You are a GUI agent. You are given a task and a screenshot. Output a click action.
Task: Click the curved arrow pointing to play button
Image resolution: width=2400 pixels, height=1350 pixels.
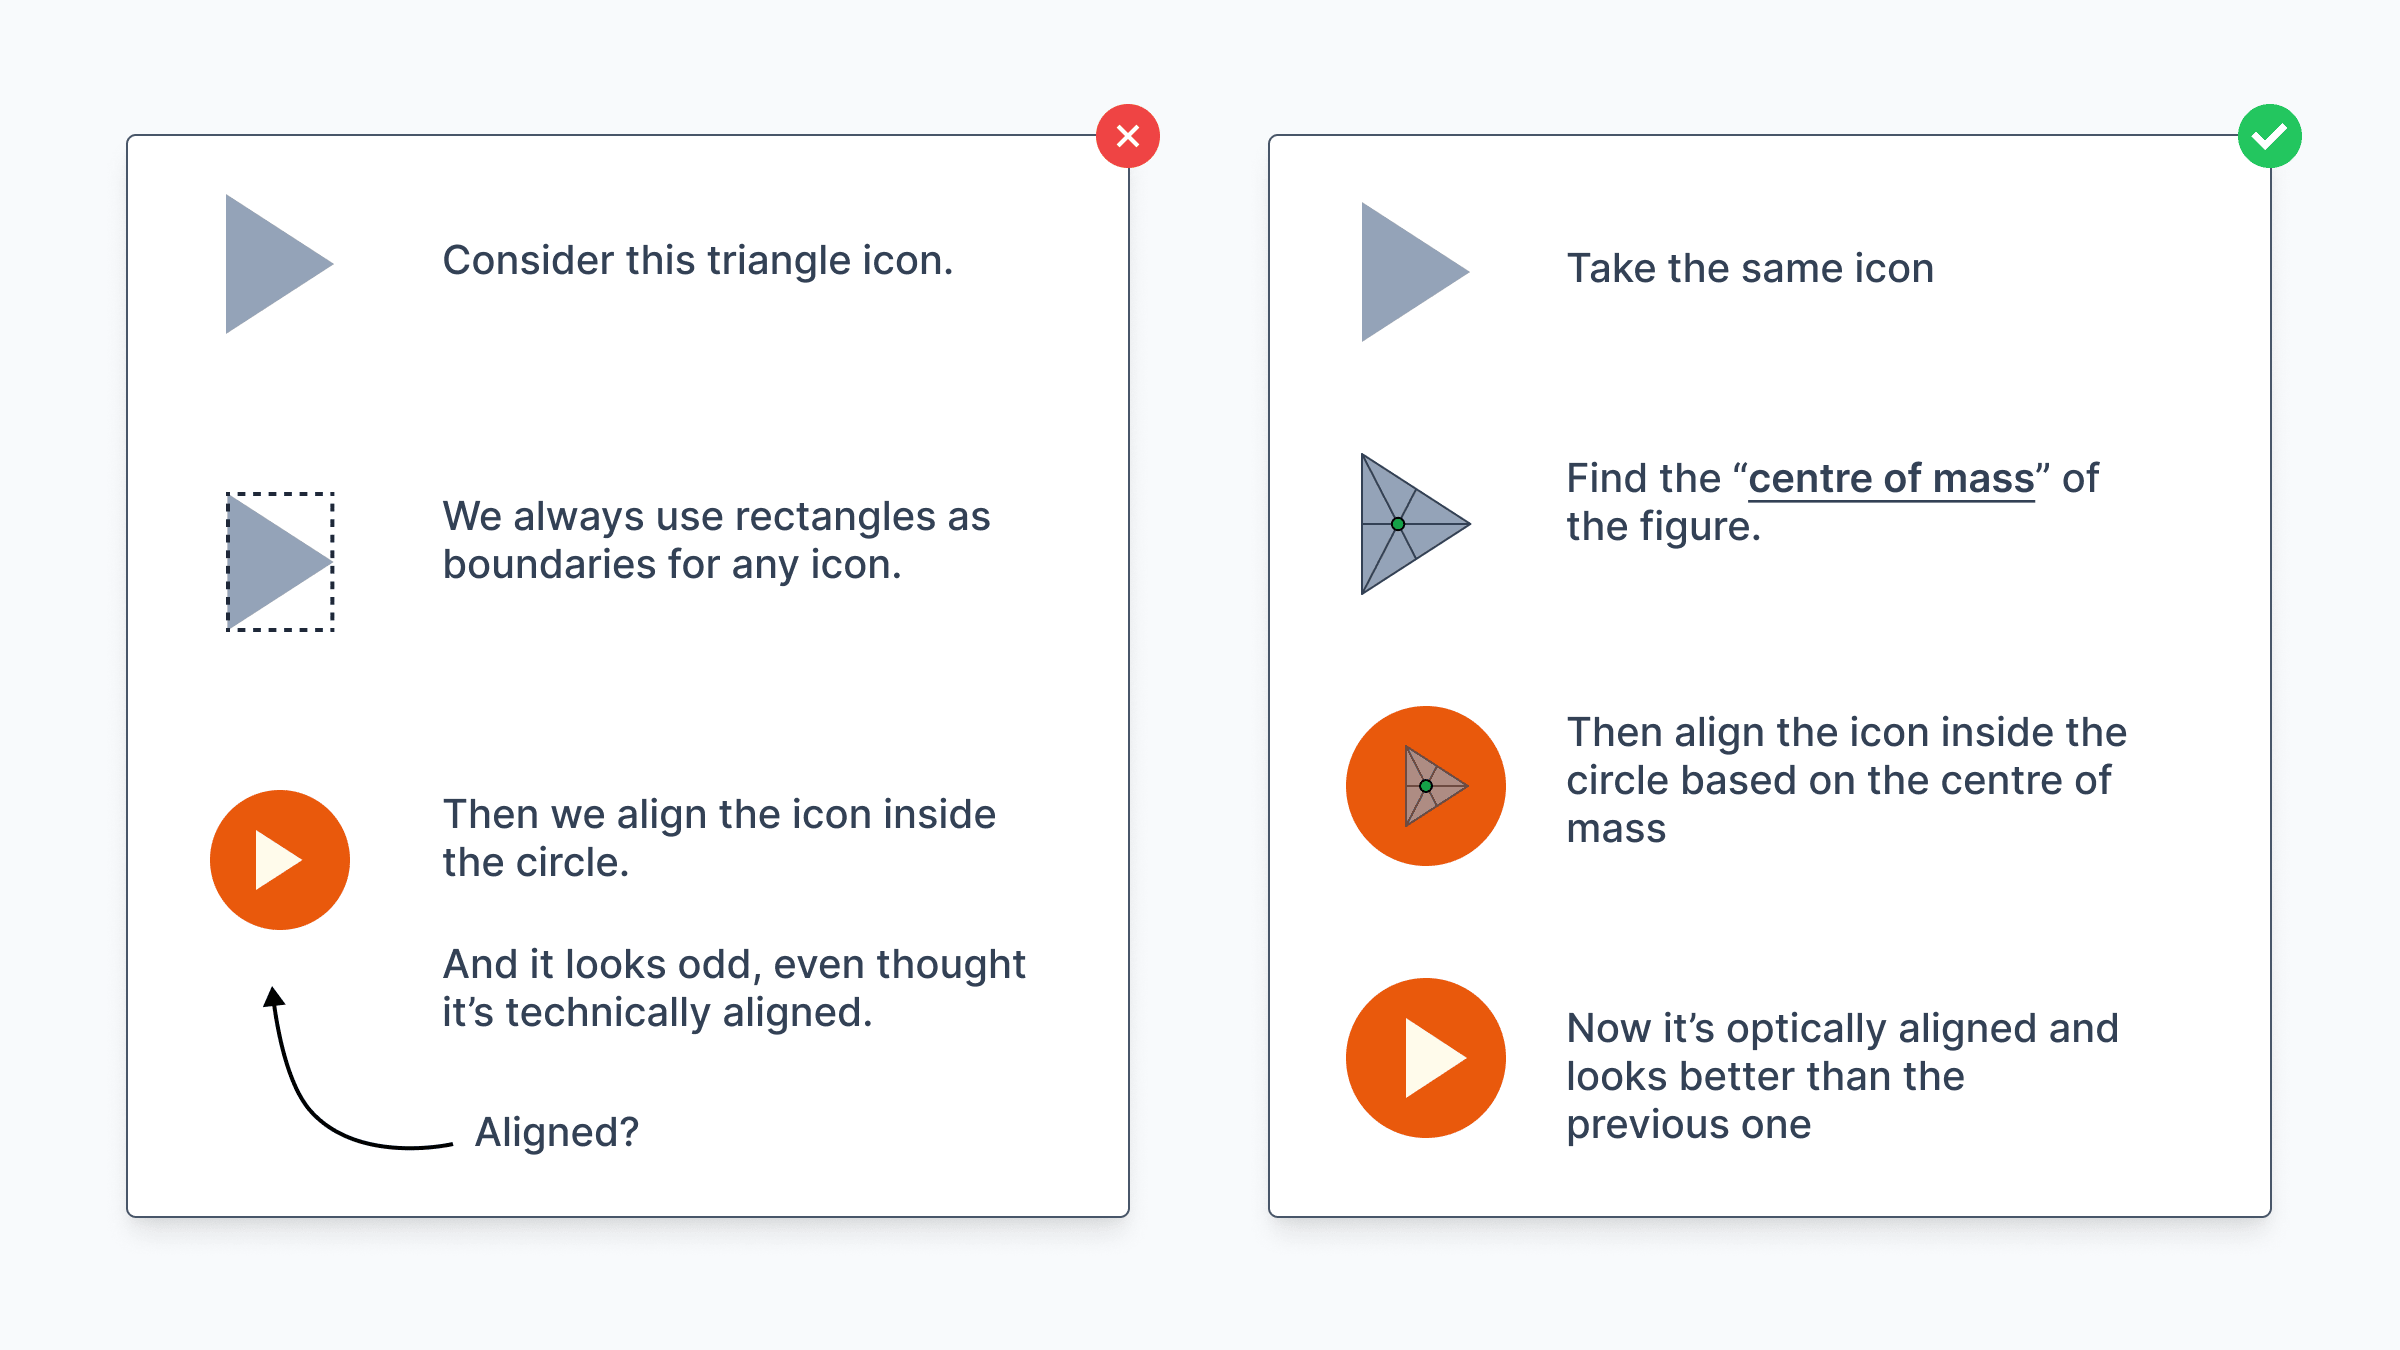click(x=357, y=1069)
